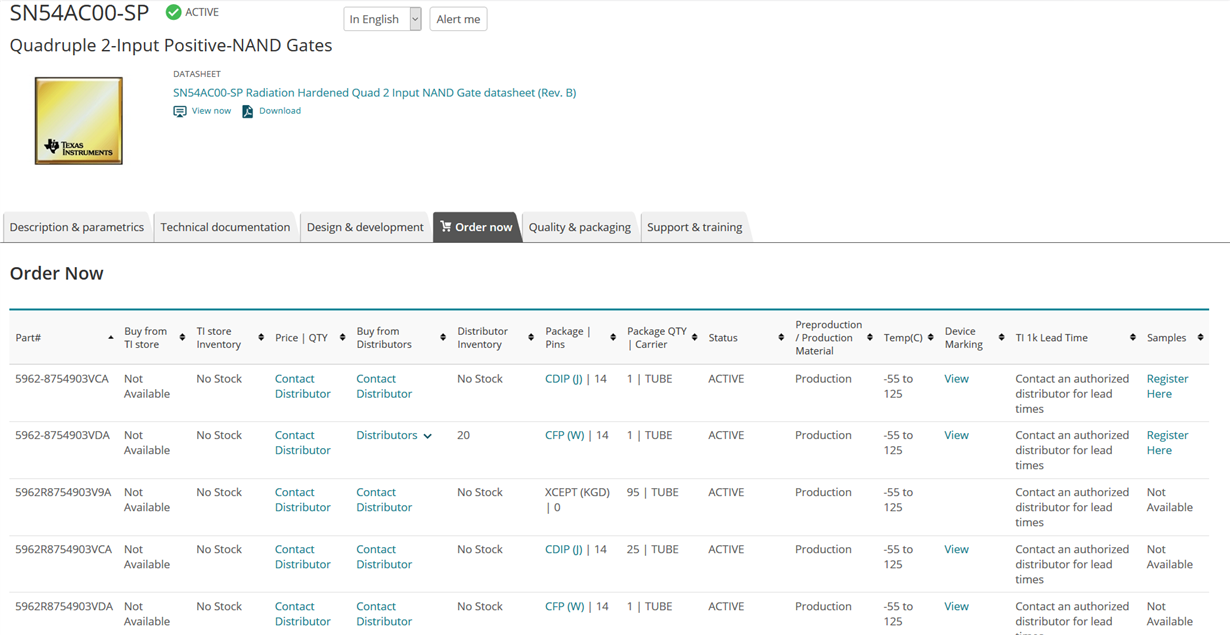1230x635 pixels.
Task: Click CDIP (J) package link for 5962R8754903VCA
Action: coord(564,550)
